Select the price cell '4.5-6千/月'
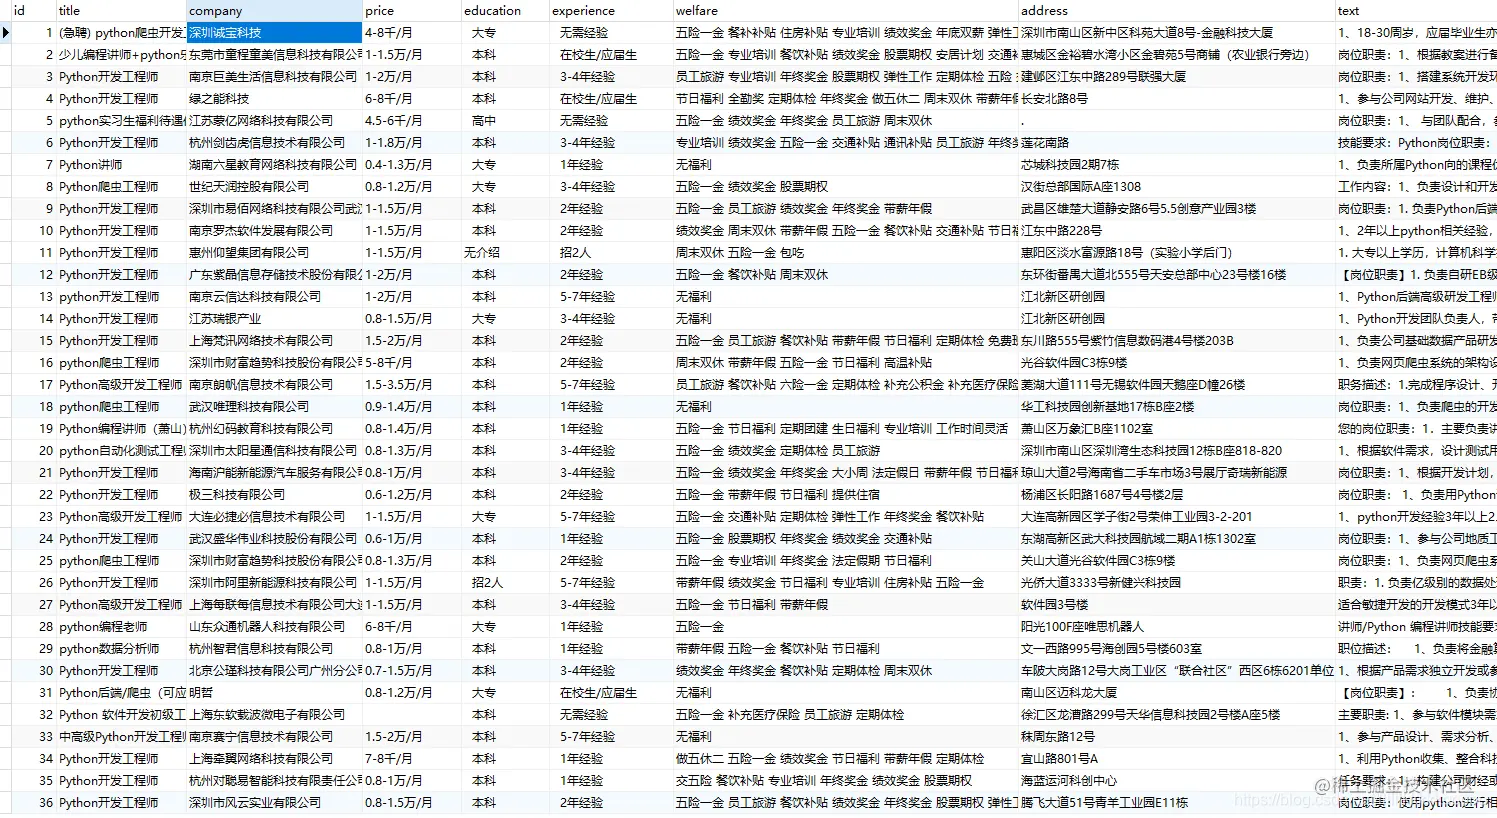Screen dimensions: 1497x818 412,121
